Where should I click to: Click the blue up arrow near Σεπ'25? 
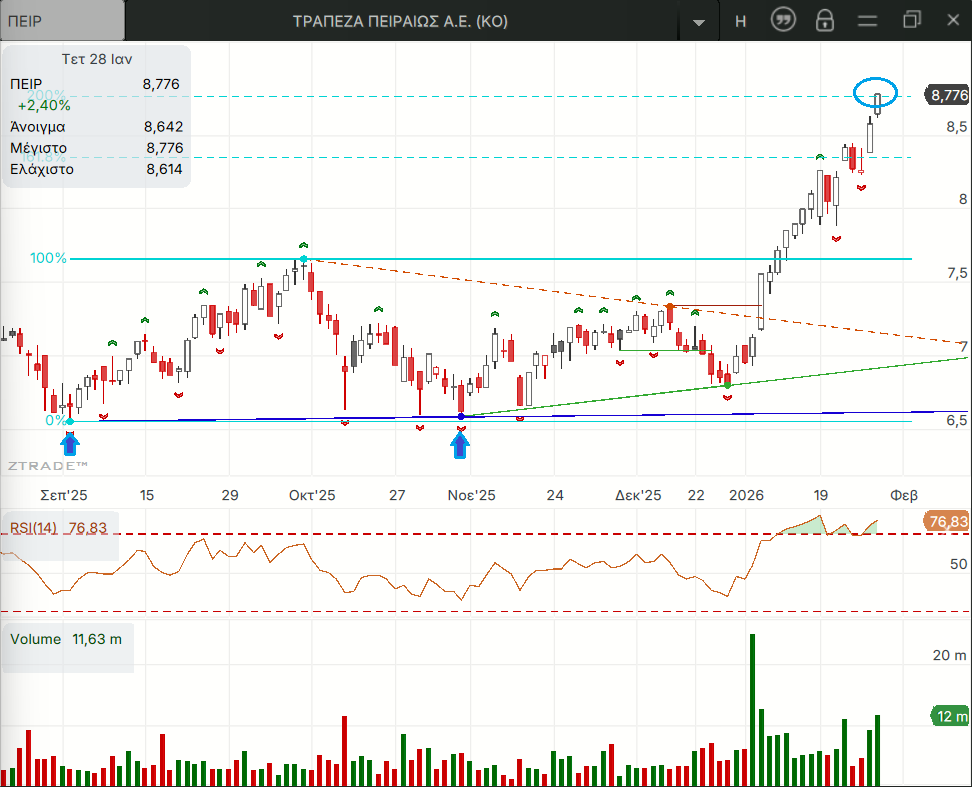click(69, 443)
